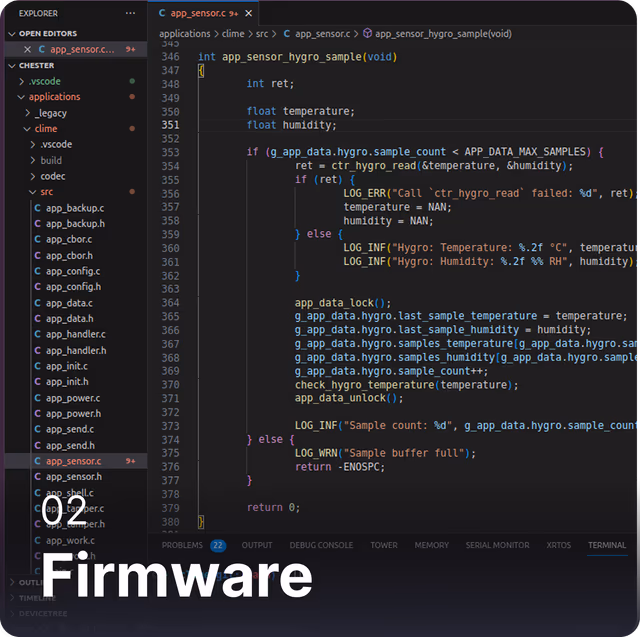This screenshot has width=640, height=637.
Task: Click app_sensor_hygro_sample(void) breadcrumb symbol
Action: click(443, 34)
